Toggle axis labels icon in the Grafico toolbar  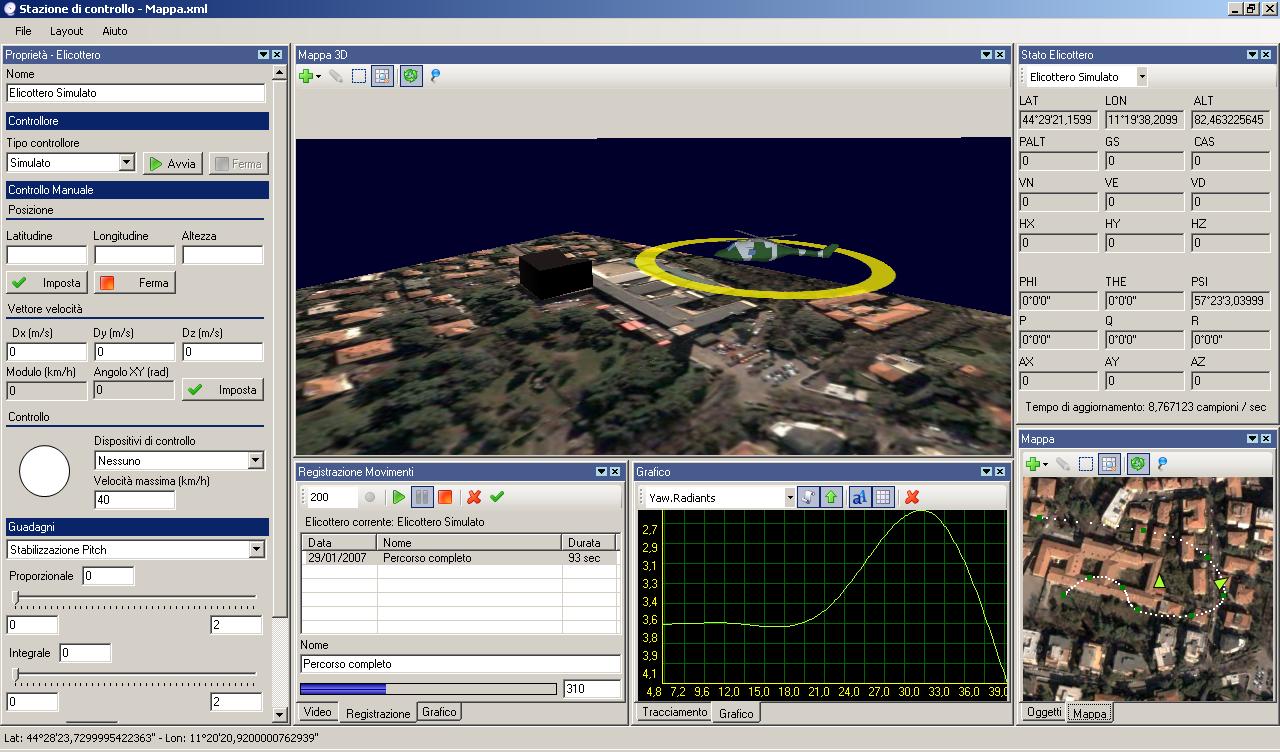pyautogui.click(x=860, y=497)
